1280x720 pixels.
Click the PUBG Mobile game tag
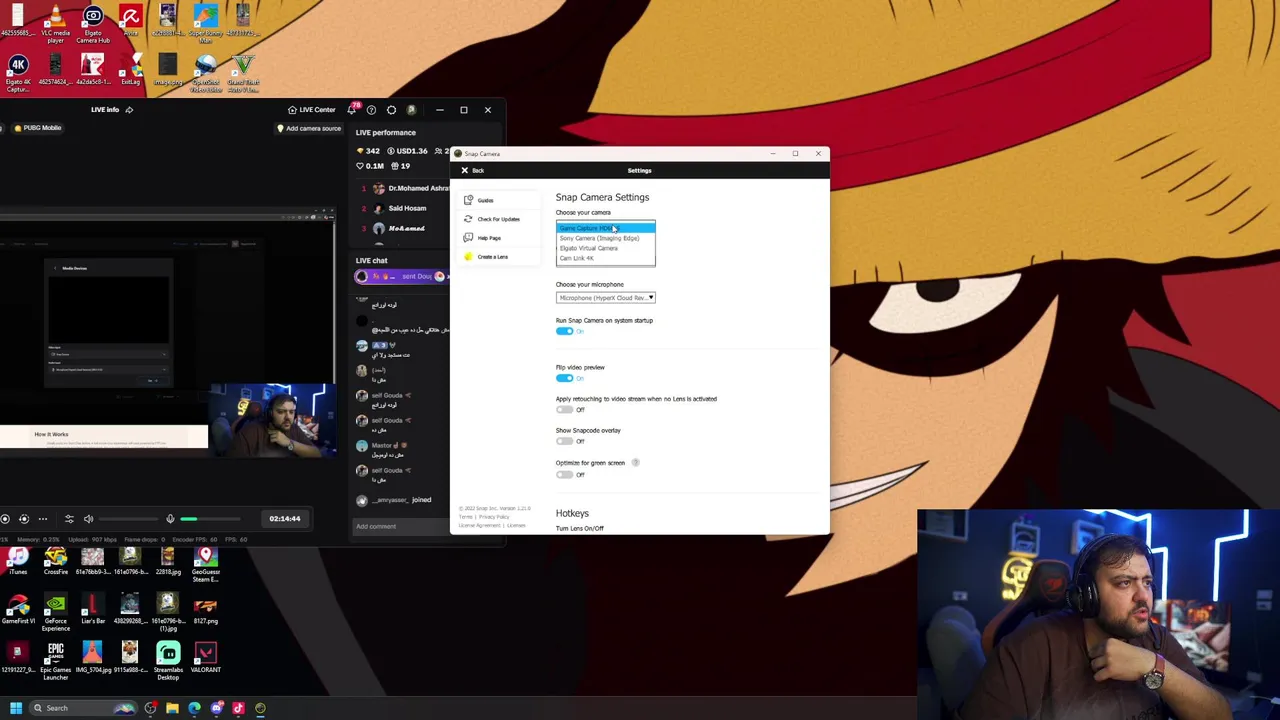(x=38, y=128)
